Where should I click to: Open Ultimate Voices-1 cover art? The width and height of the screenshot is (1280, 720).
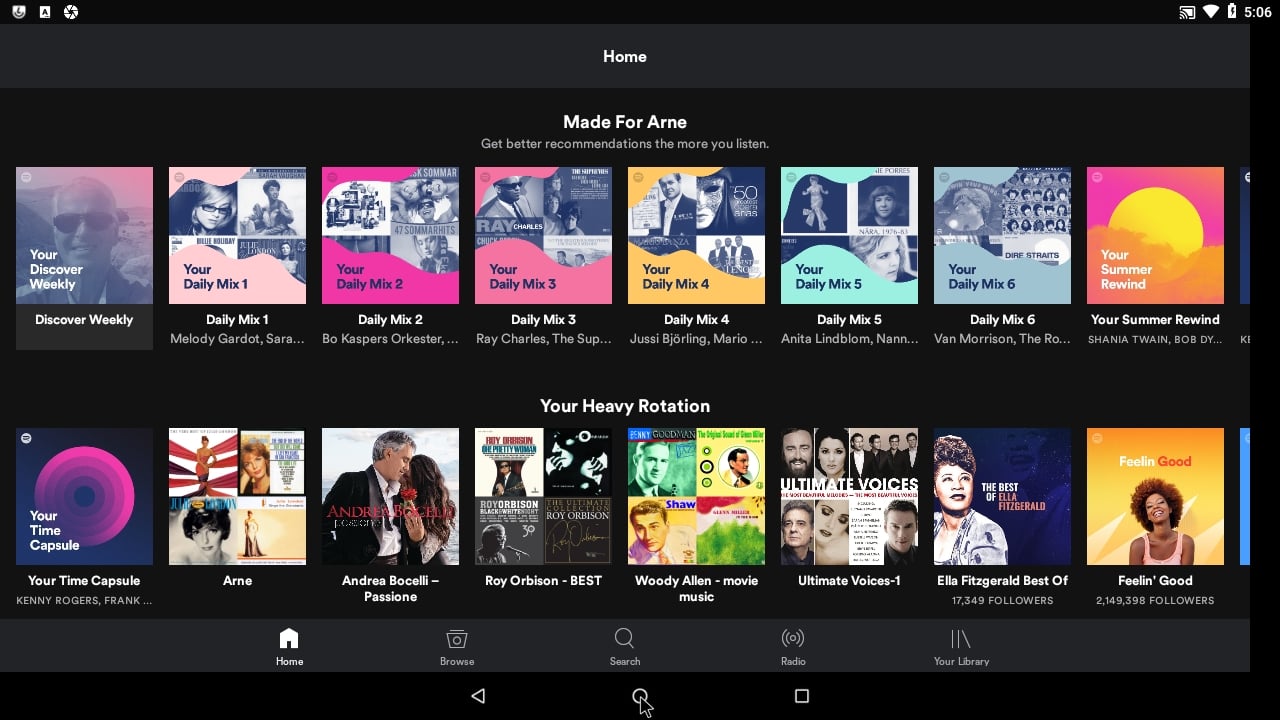click(x=849, y=497)
